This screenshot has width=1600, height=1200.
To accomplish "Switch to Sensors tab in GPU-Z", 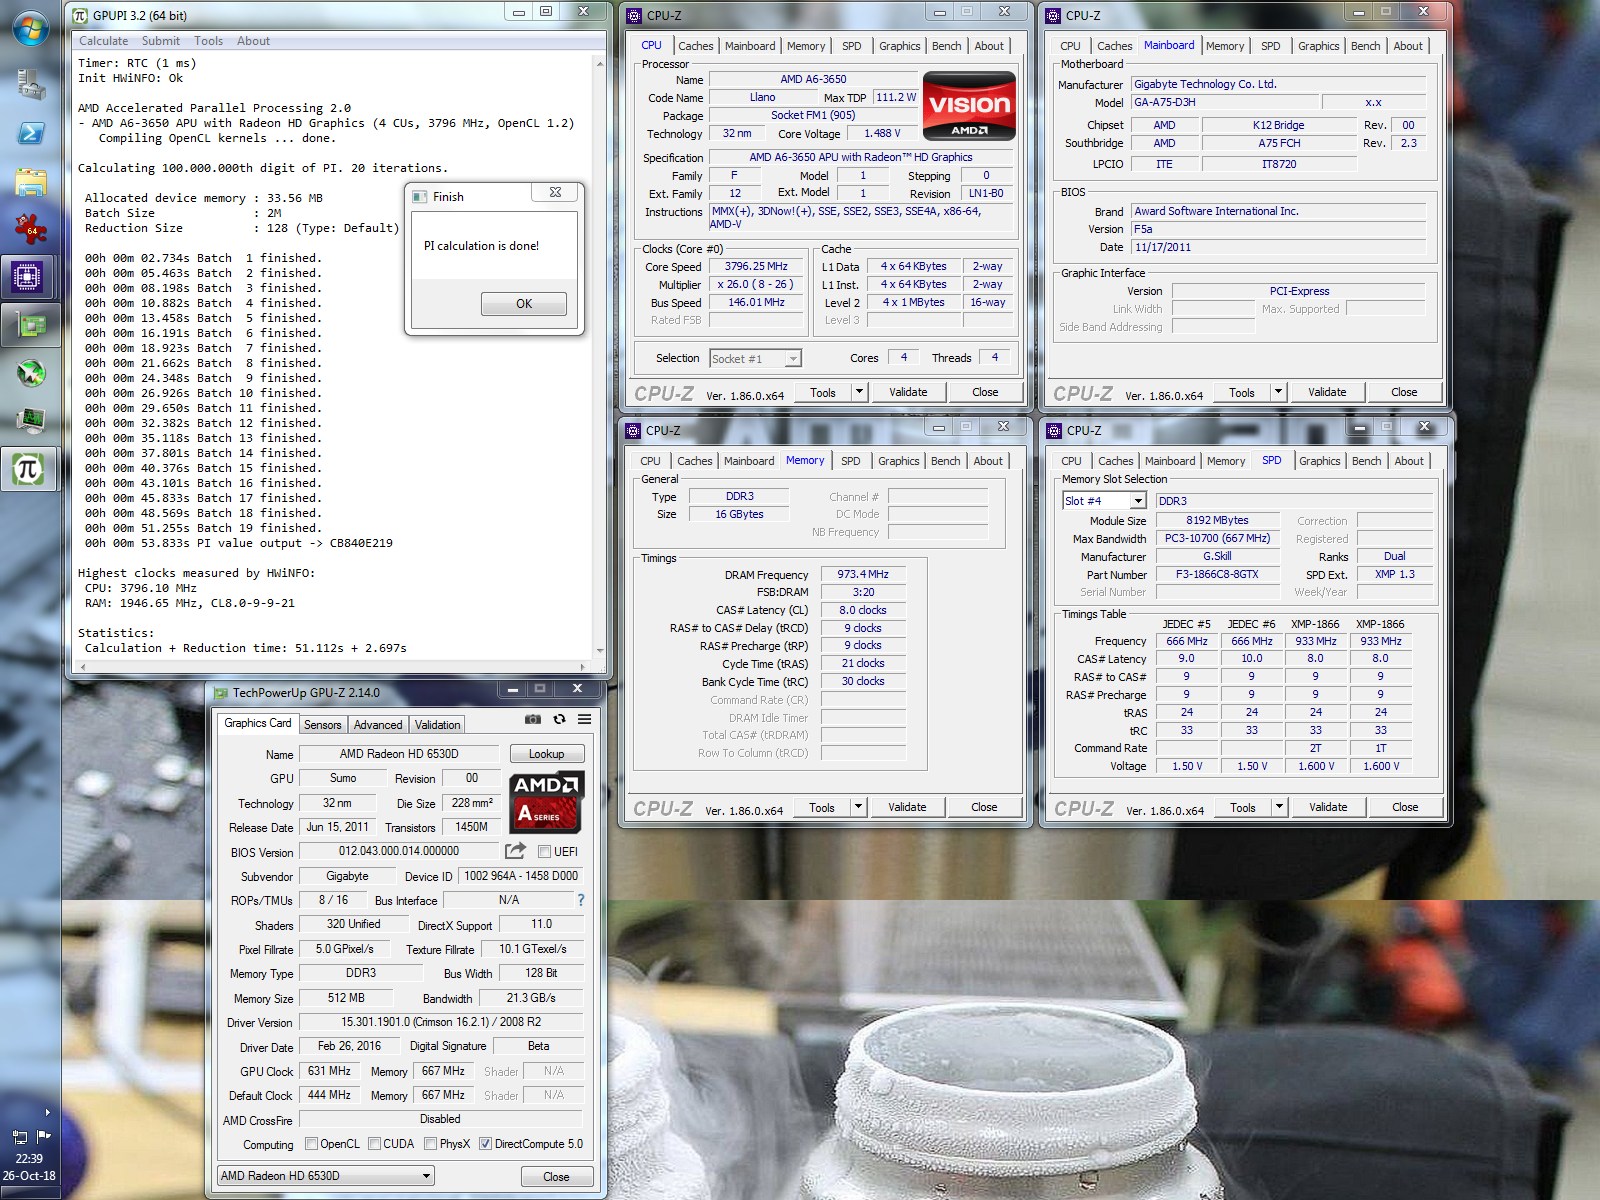I will click(x=323, y=725).
